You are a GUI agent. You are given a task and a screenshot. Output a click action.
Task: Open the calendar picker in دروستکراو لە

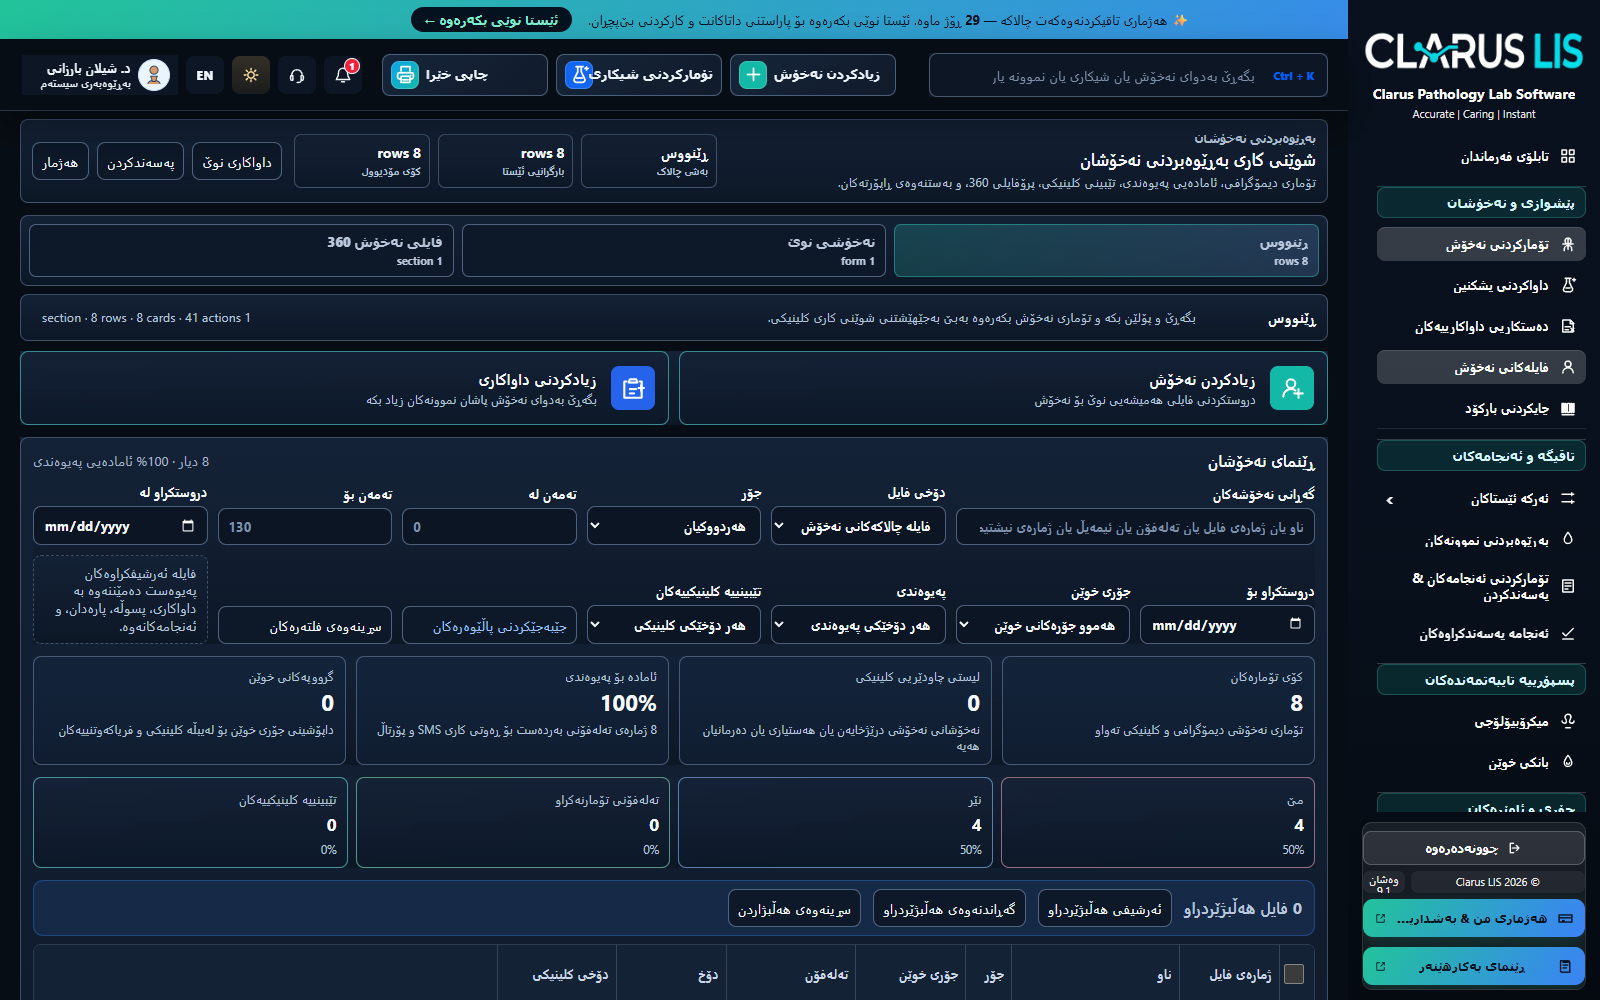click(x=188, y=526)
